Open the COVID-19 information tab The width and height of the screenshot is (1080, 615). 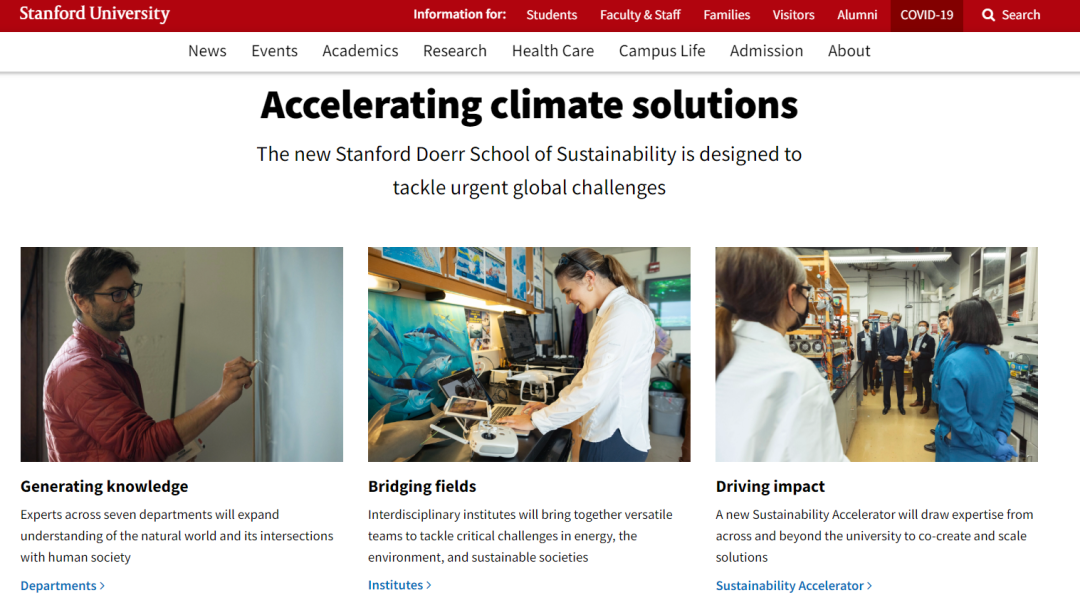pyautogui.click(x=927, y=15)
